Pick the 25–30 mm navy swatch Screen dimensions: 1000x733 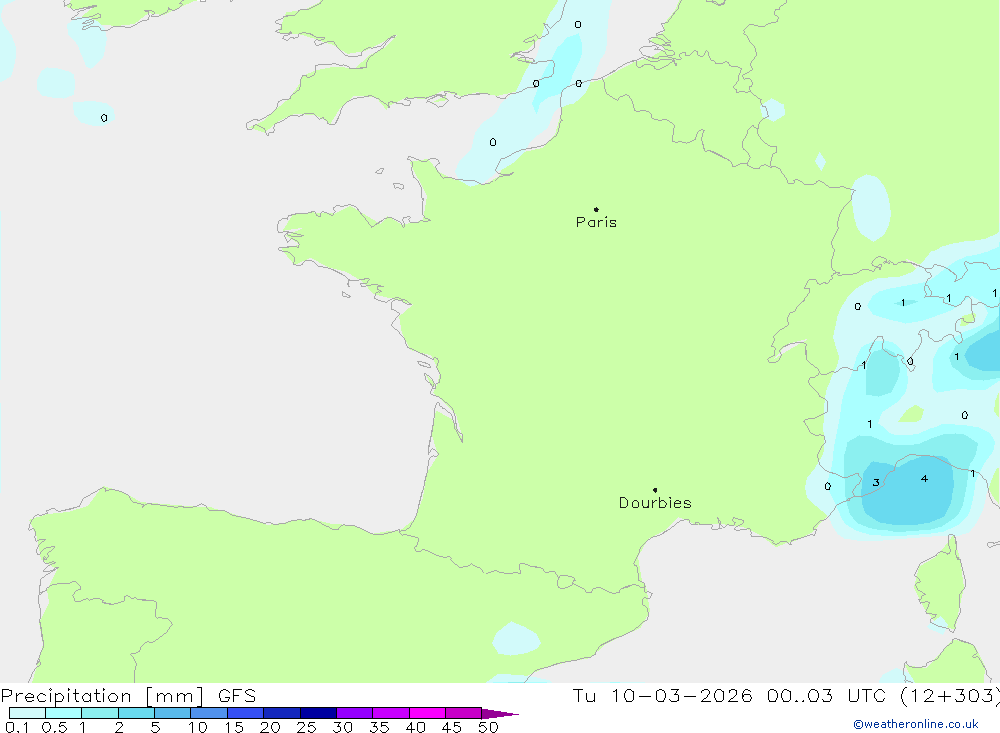click(x=318, y=713)
